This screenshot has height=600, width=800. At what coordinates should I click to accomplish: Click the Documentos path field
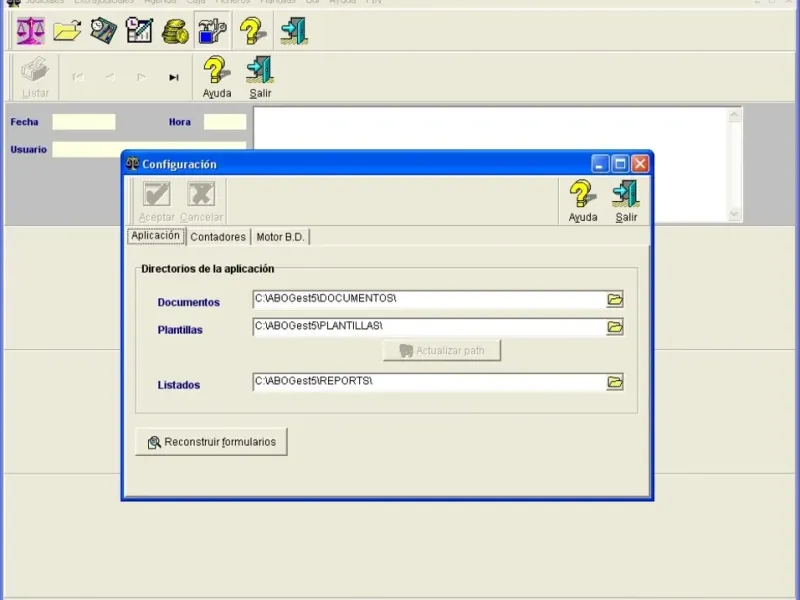point(429,299)
